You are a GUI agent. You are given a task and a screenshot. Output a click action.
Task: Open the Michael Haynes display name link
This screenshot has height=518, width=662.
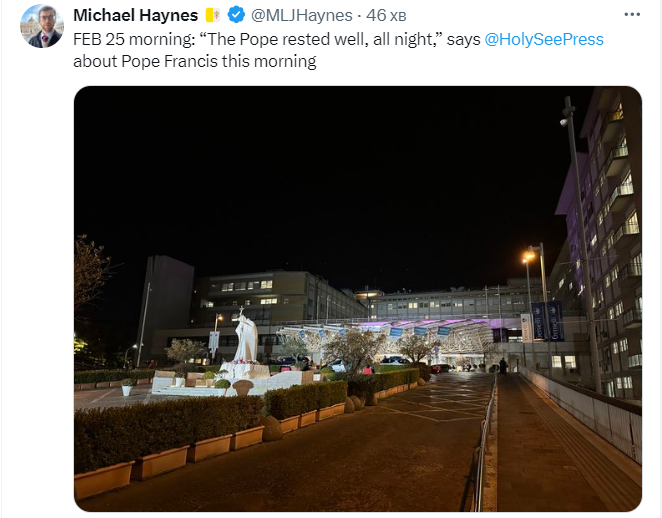pos(136,16)
